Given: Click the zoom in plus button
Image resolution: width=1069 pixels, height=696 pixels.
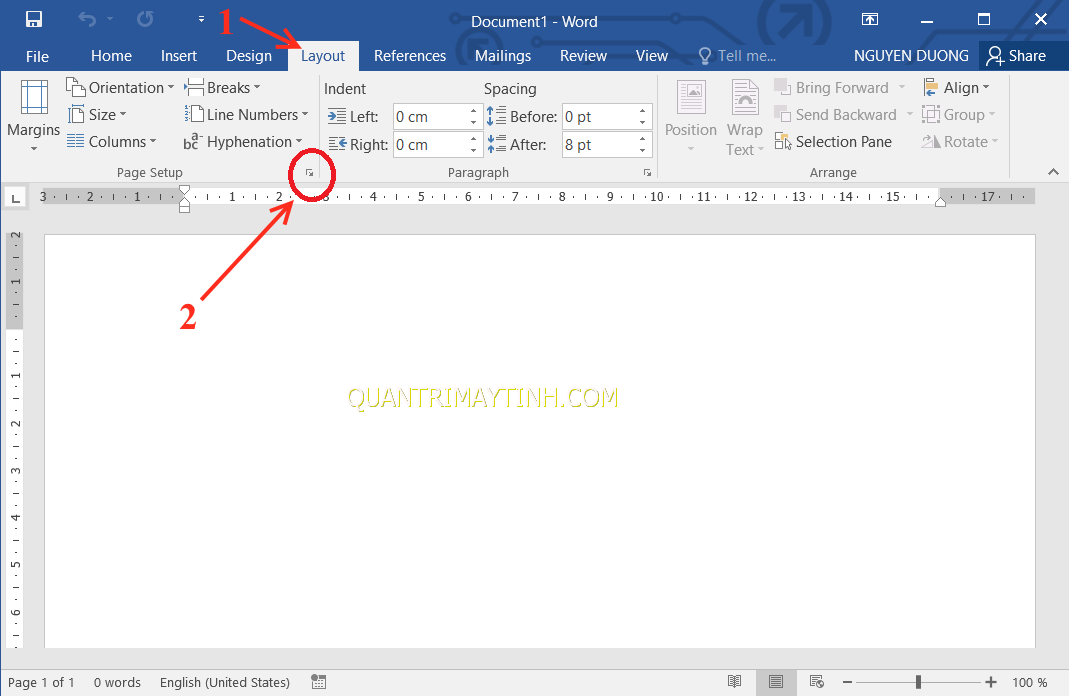Looking at the screenshot, I should click(x=991, y=682).
